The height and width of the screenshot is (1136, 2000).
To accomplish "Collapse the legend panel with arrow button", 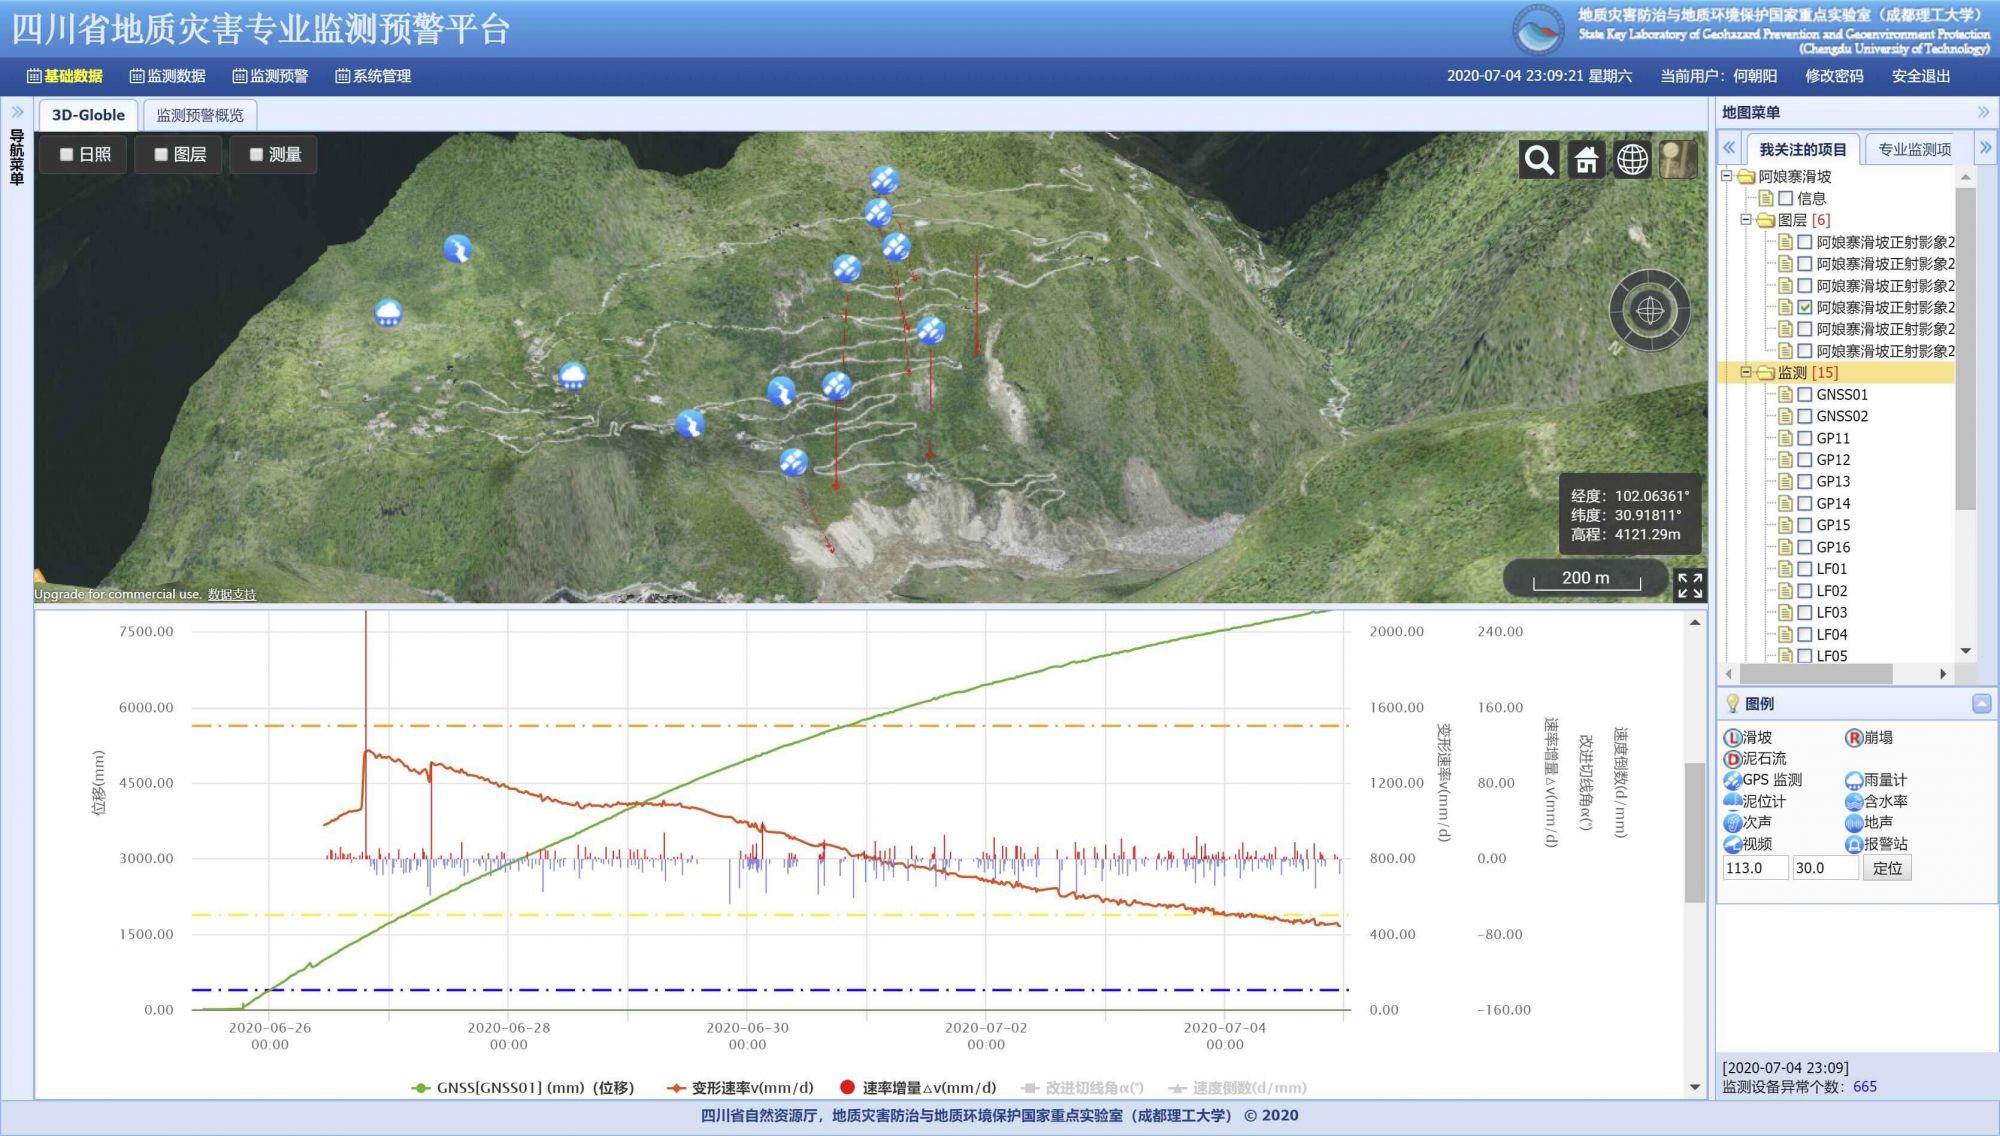I will (x=1981, y=704).
